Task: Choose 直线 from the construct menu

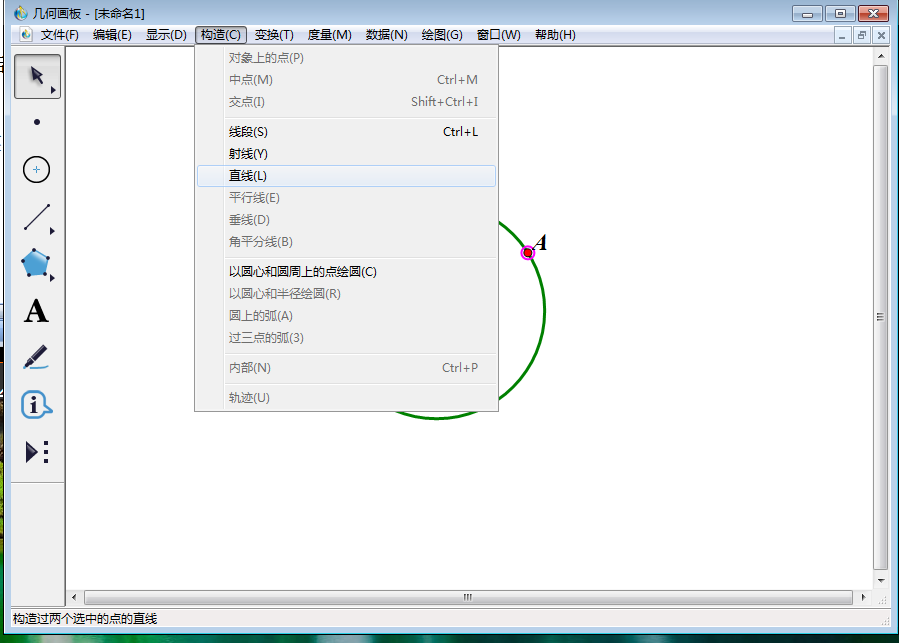Action: [x=246, y=175]
